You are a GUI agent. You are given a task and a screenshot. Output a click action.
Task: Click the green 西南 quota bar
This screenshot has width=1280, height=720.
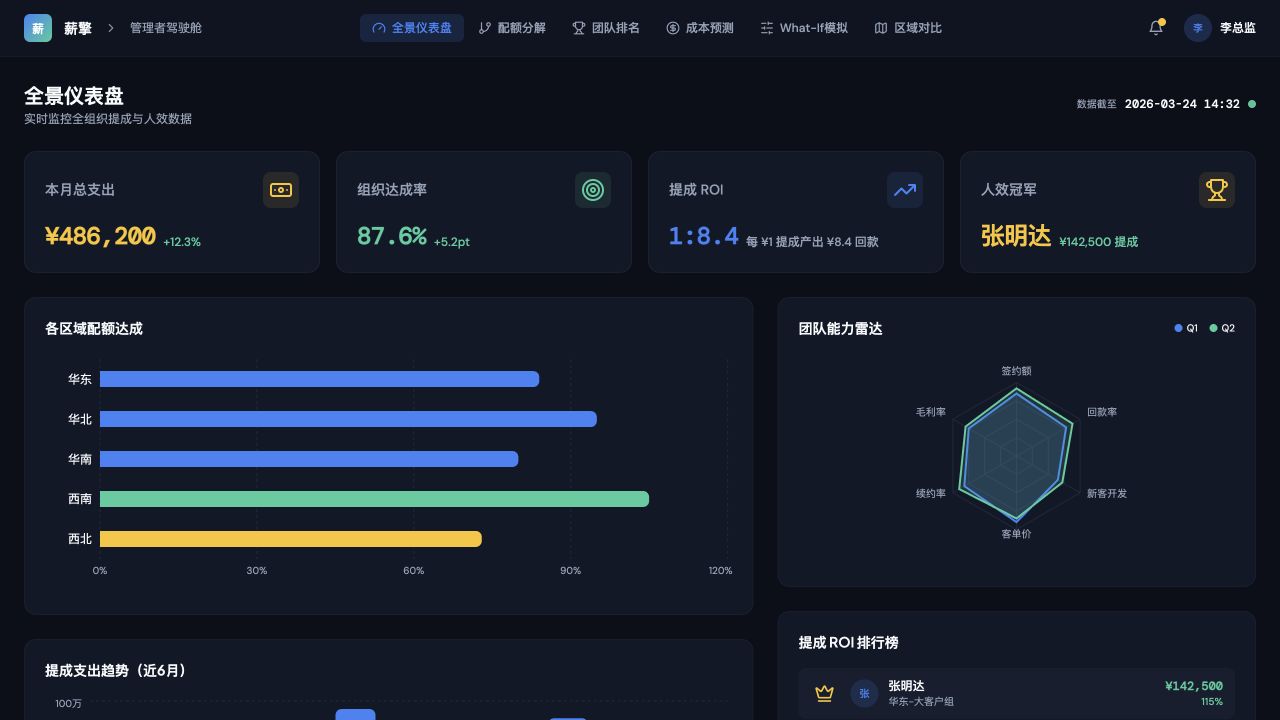tap(374, 499)
